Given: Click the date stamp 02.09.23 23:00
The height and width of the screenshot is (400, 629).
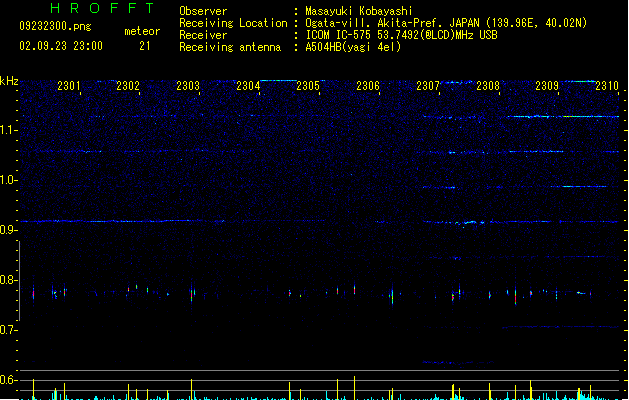Looking at the screenshot, I should (x=61, y=46).
